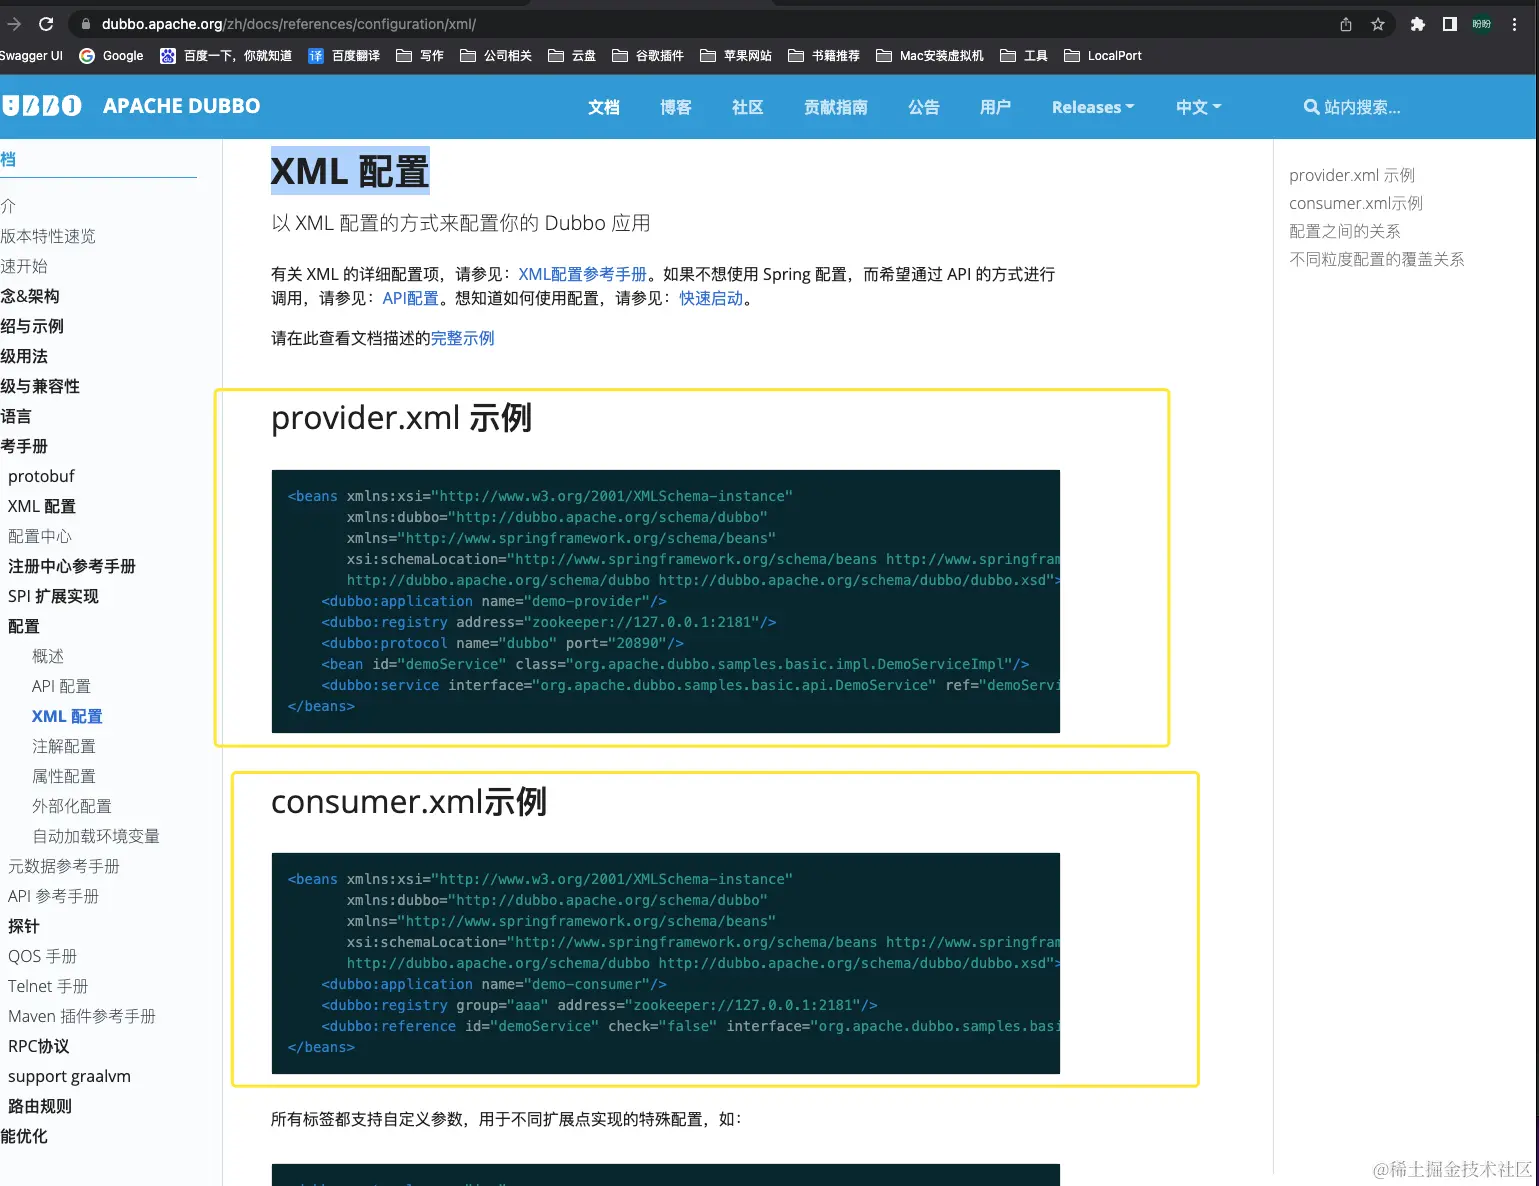Open 配置中心 in the sidebar
This screenshot has height=1186, width=1539.
click(40, 536)
